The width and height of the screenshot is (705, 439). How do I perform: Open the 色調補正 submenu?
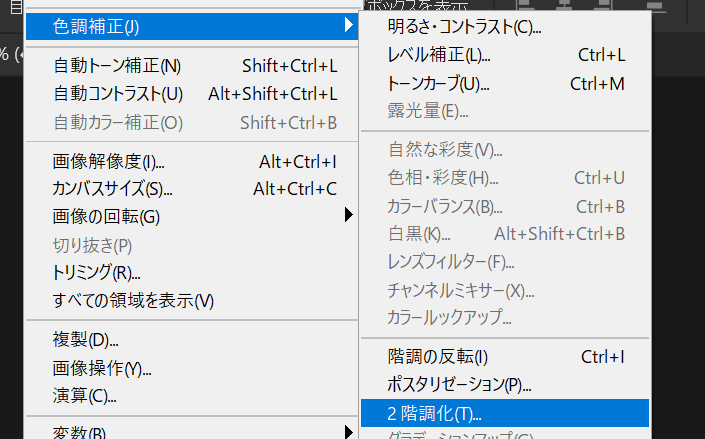pyautogui.click(x=96, y=25)
